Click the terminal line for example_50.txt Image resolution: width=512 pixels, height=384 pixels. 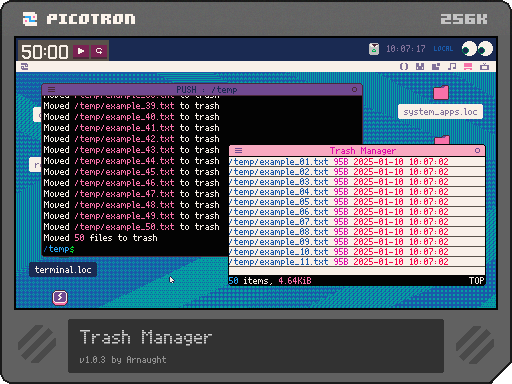[x=131, y=227]
